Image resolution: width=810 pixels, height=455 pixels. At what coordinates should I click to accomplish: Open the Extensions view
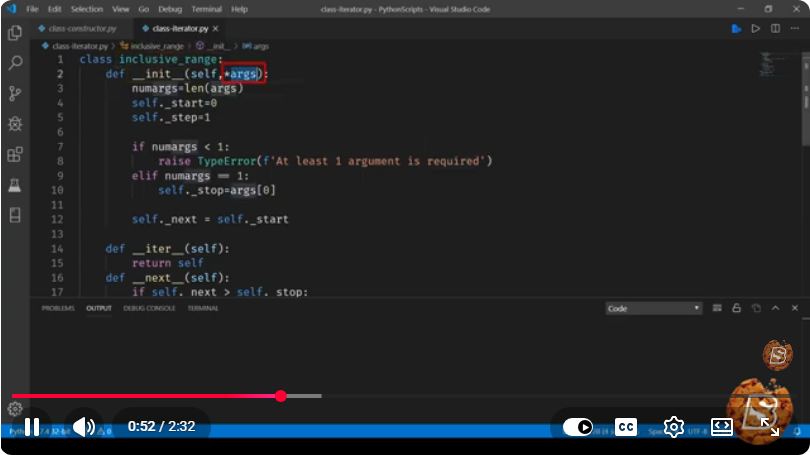15,154
